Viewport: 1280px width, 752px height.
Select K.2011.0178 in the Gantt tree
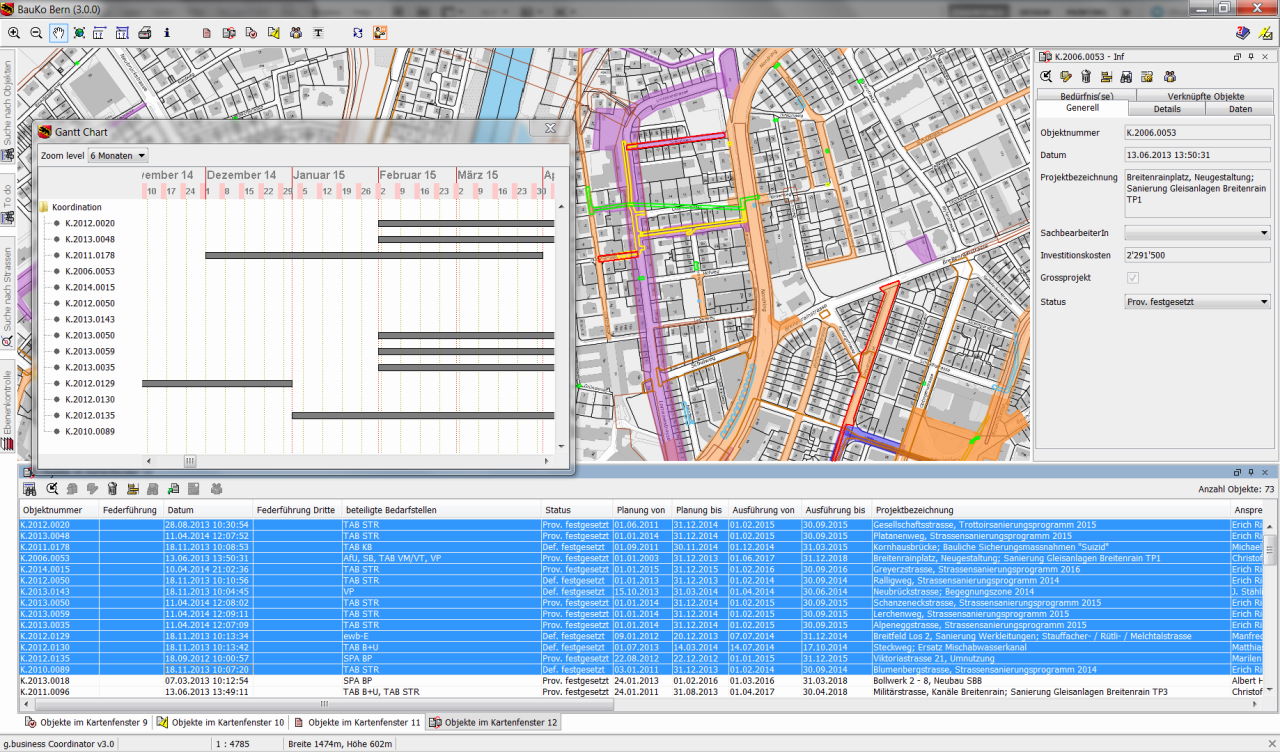click(90, 255)
